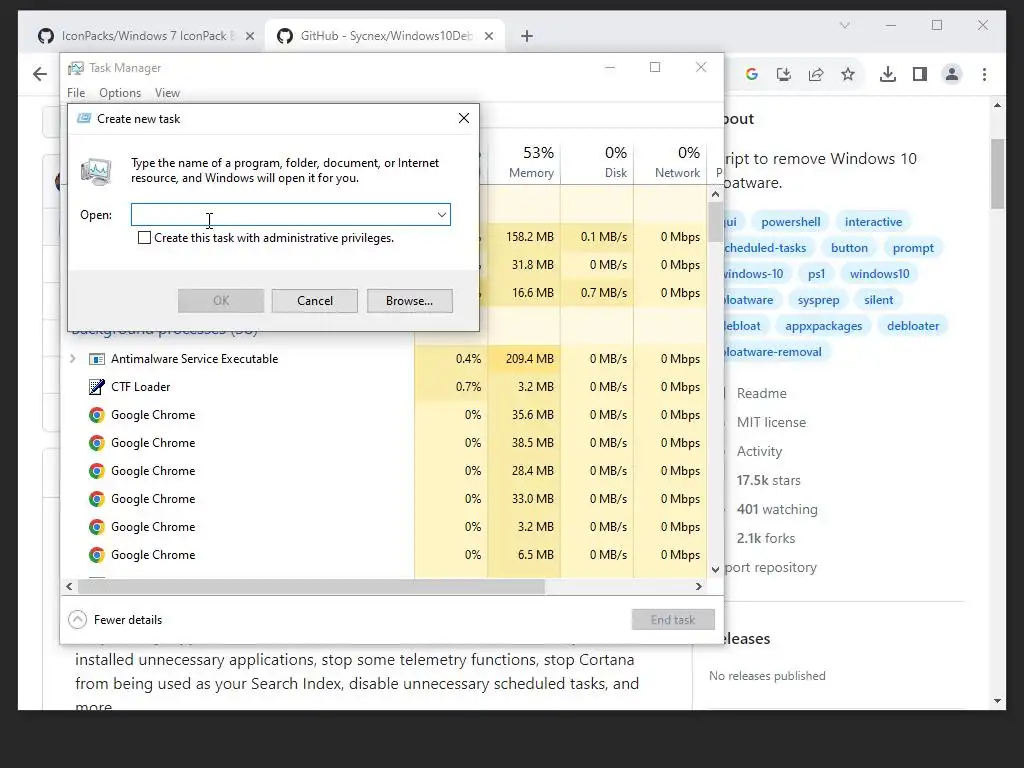
Task: Click the appxpackages topic tag
Action: [824, 326]
